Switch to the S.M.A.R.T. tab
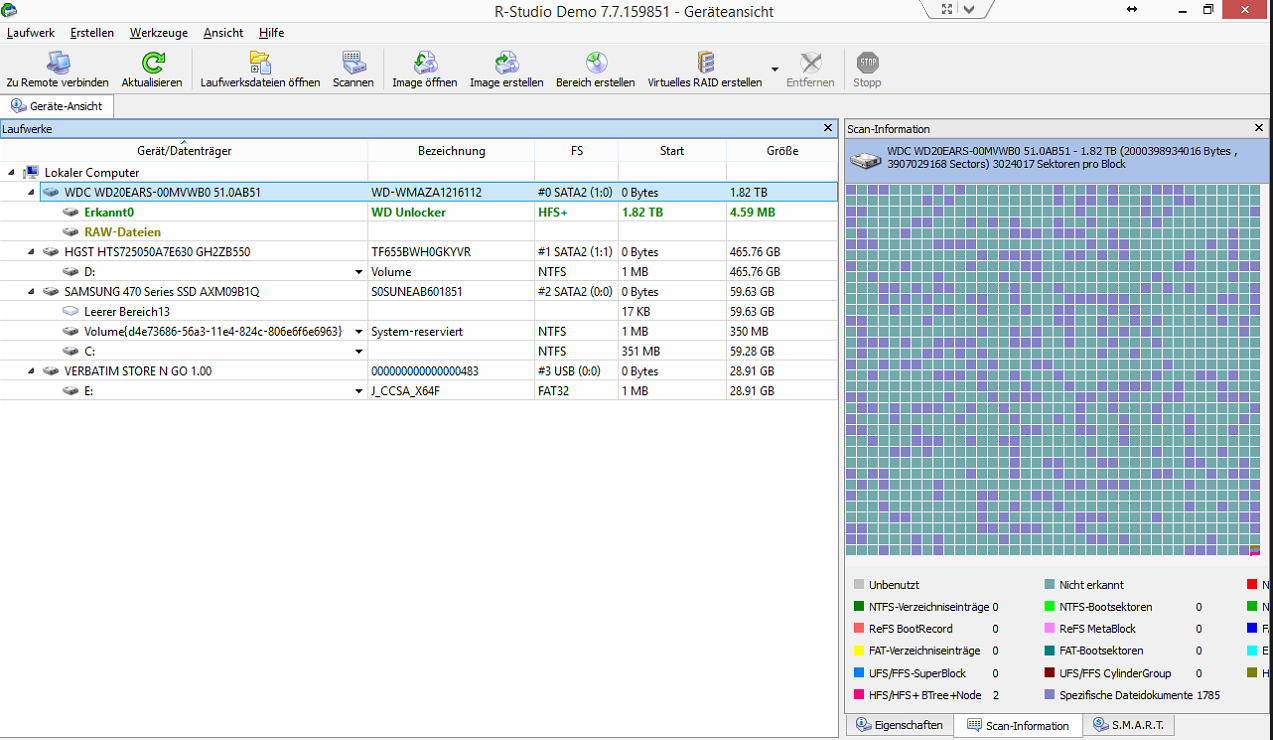 point(1130,725)
